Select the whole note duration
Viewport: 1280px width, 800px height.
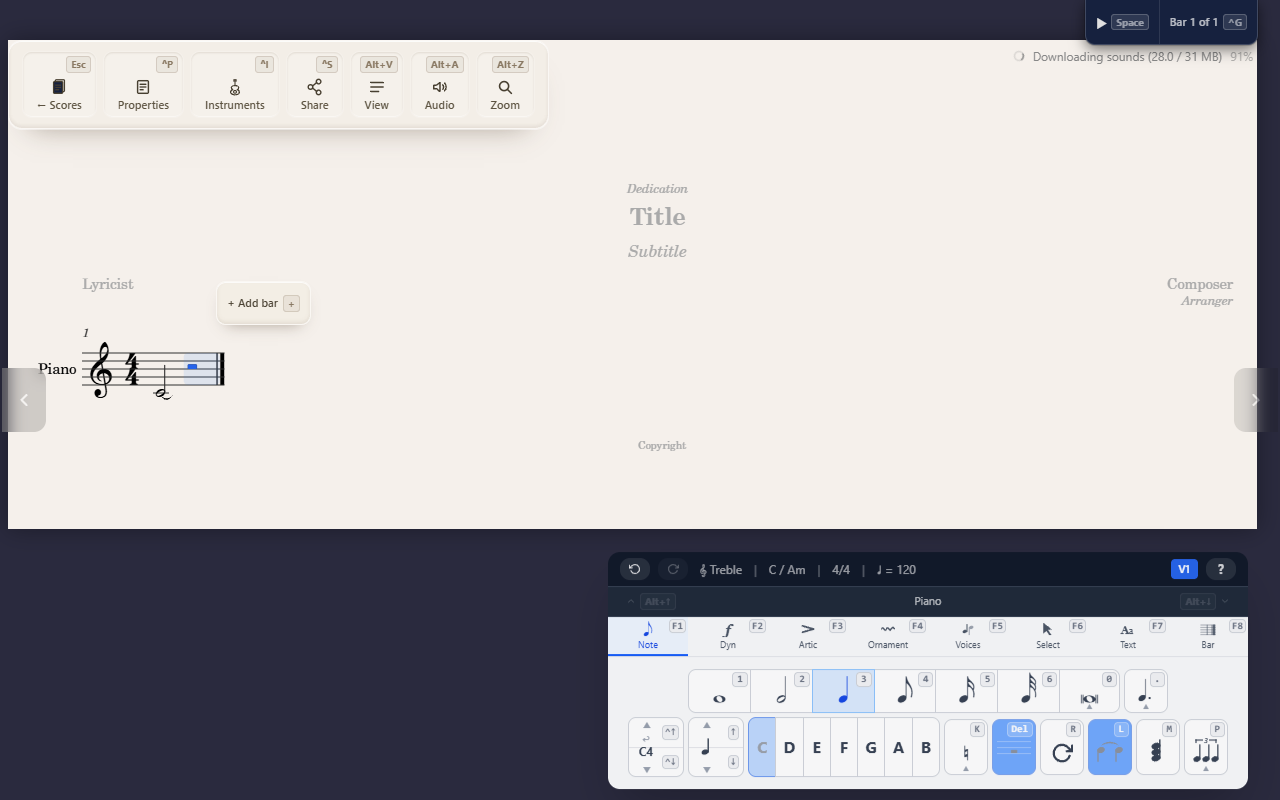(719, 691)
